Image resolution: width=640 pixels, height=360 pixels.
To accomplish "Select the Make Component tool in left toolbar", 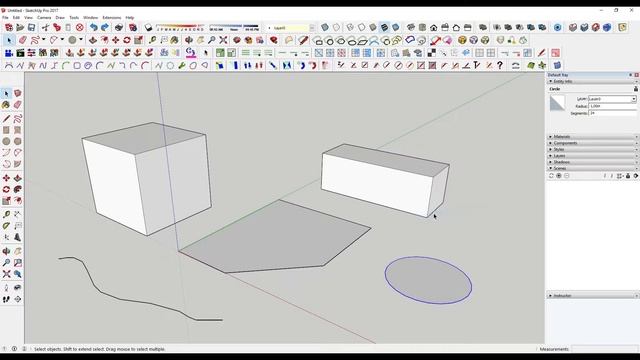I will point(18,93).
